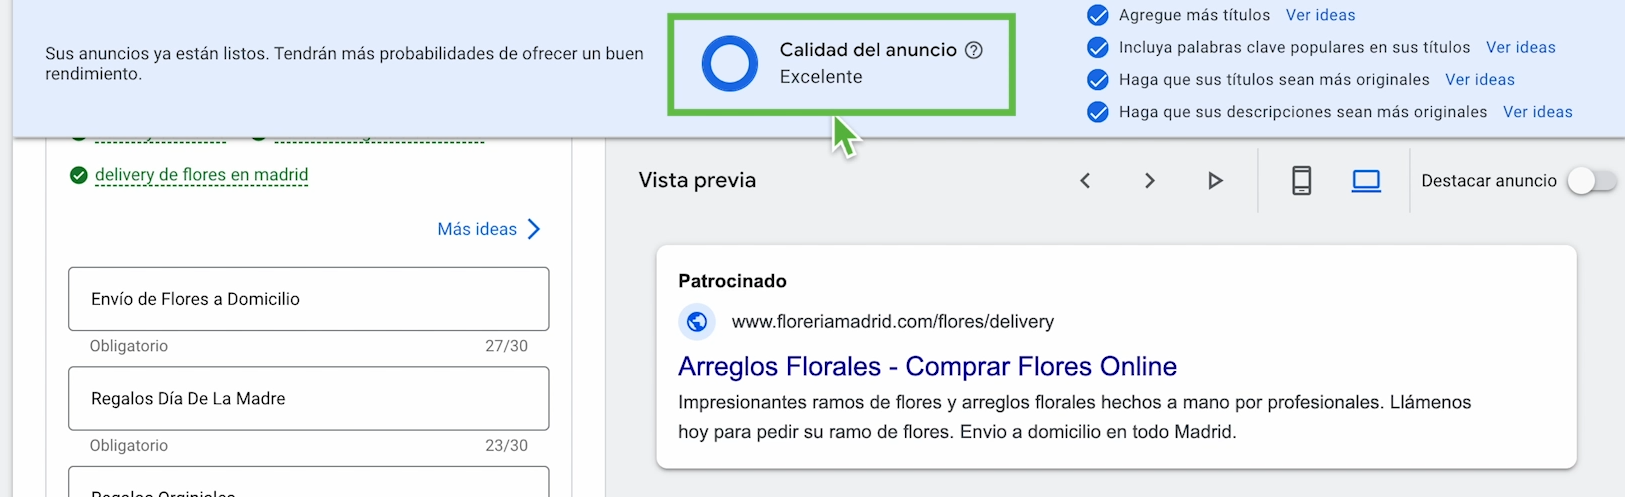Click checkmark next to Agregue más títulos
1625x497 pixels.
(x=1097, y=15)
